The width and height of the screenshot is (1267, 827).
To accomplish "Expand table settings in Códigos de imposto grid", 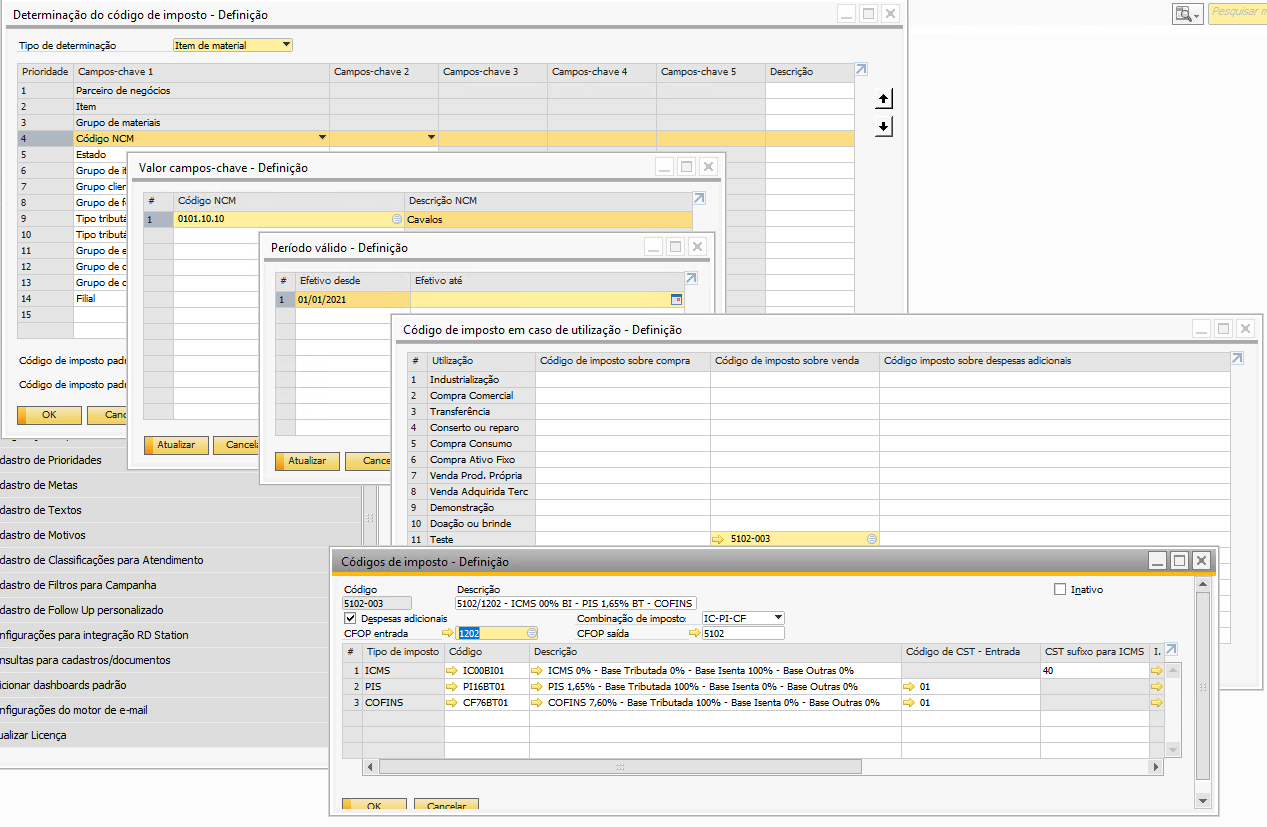I will 1171,649.
